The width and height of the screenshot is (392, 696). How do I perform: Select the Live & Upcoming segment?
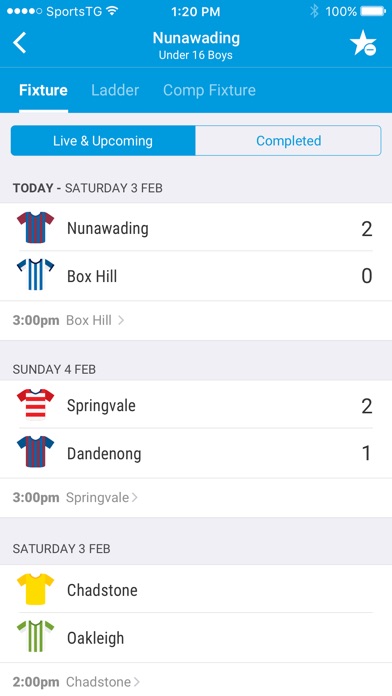103,141
